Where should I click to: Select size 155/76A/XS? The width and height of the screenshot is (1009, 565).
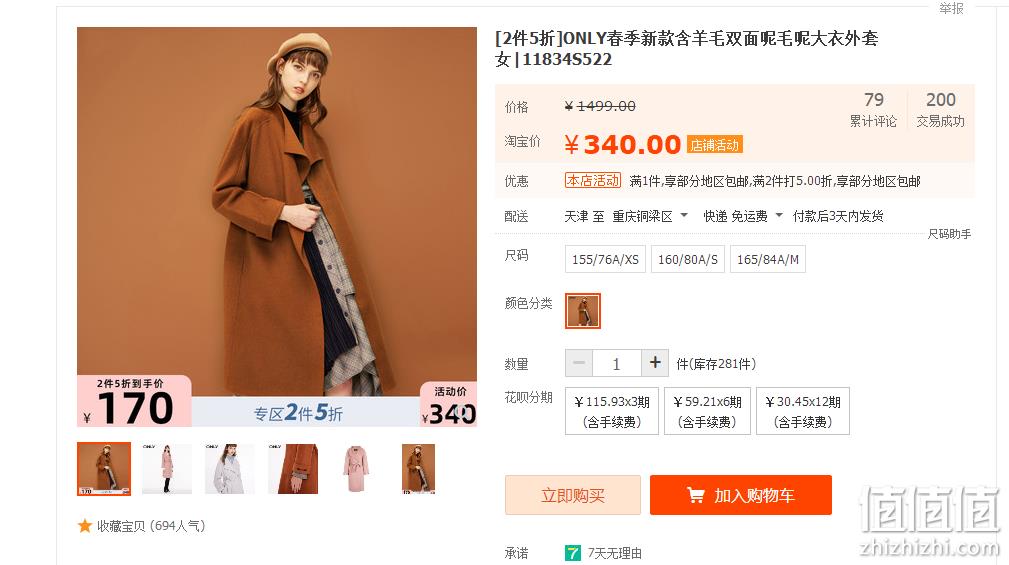tap(605, 259)
